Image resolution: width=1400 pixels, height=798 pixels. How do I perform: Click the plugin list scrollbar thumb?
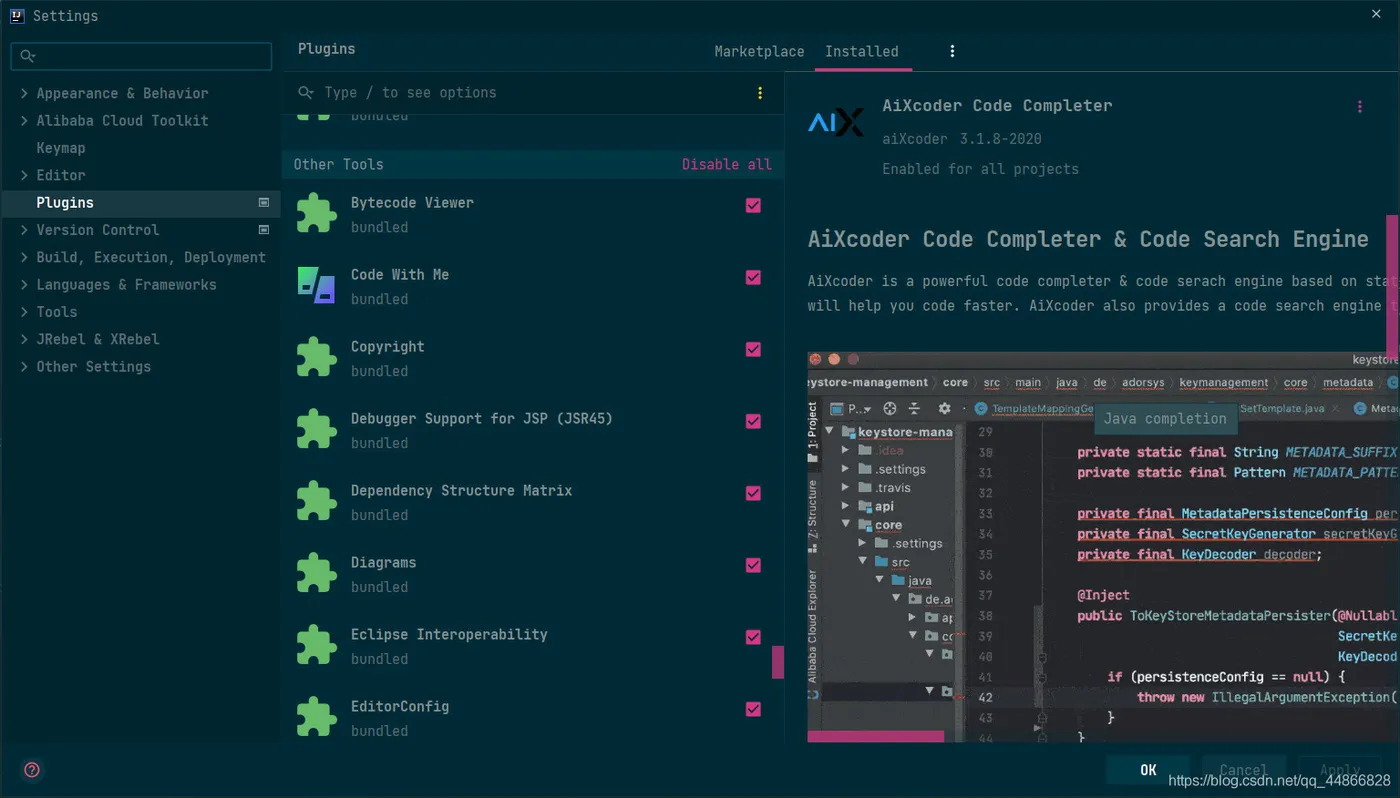click(778, 662)
